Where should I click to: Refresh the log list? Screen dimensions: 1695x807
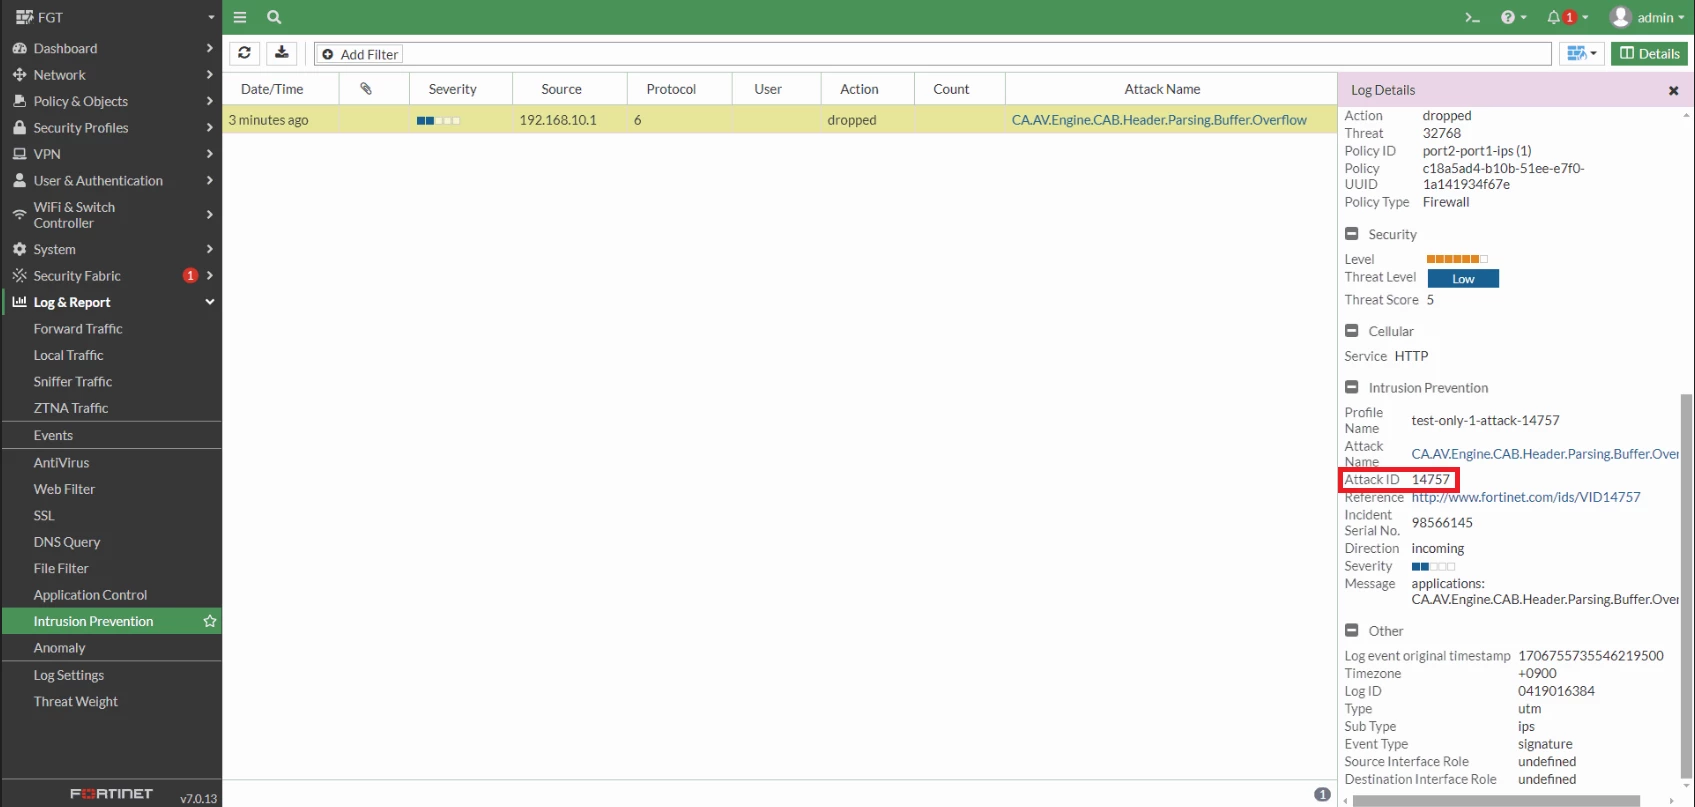[x=244, y=53]
